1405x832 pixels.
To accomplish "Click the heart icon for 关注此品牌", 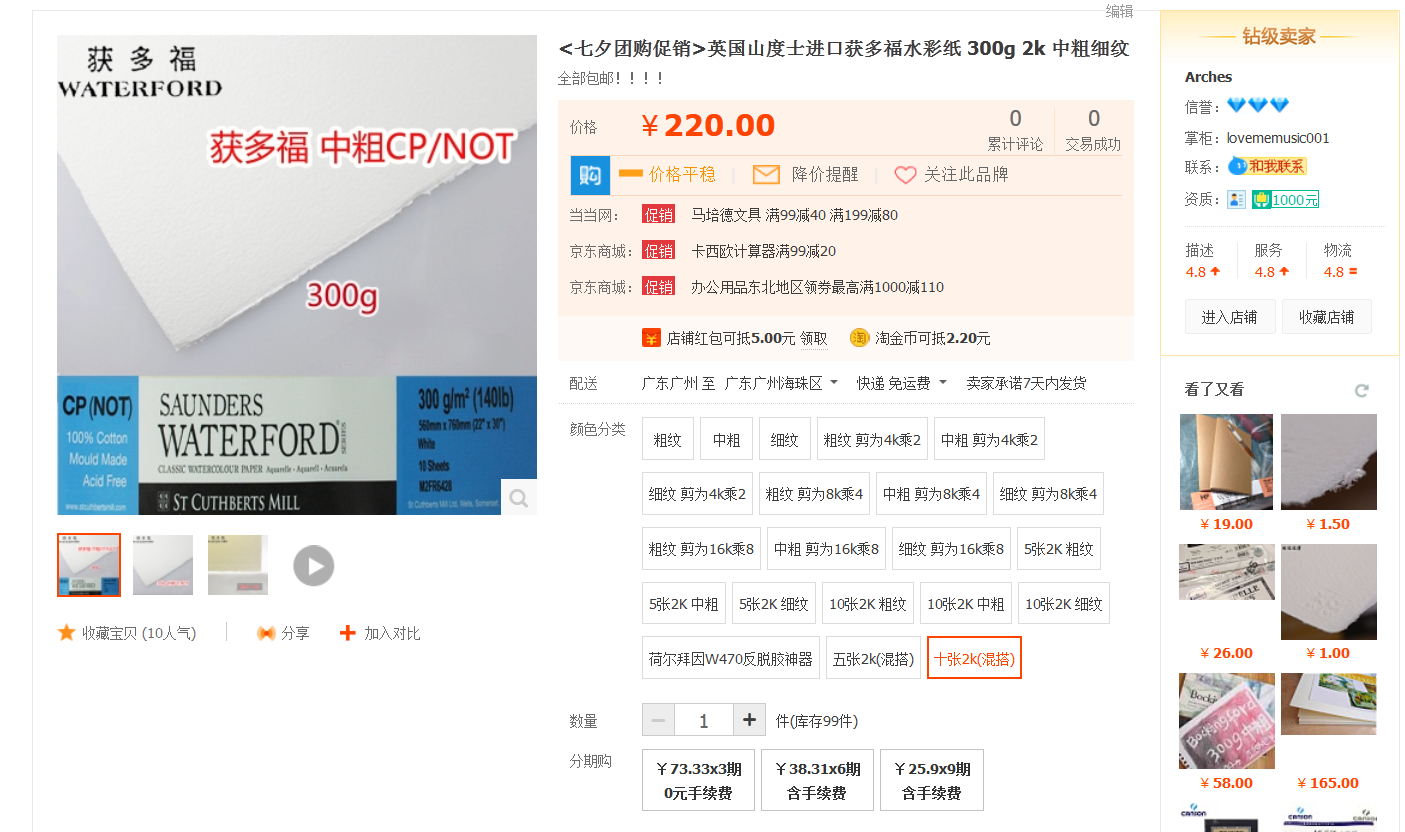I will point(905,175).
